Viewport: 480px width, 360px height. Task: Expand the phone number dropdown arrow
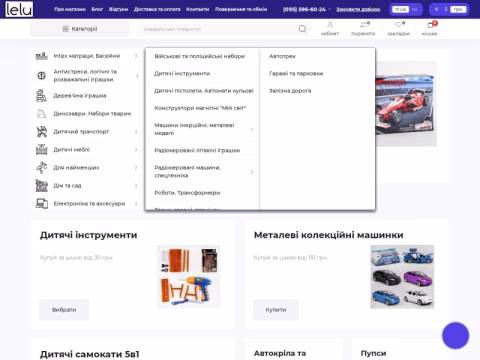click(329, 9)
